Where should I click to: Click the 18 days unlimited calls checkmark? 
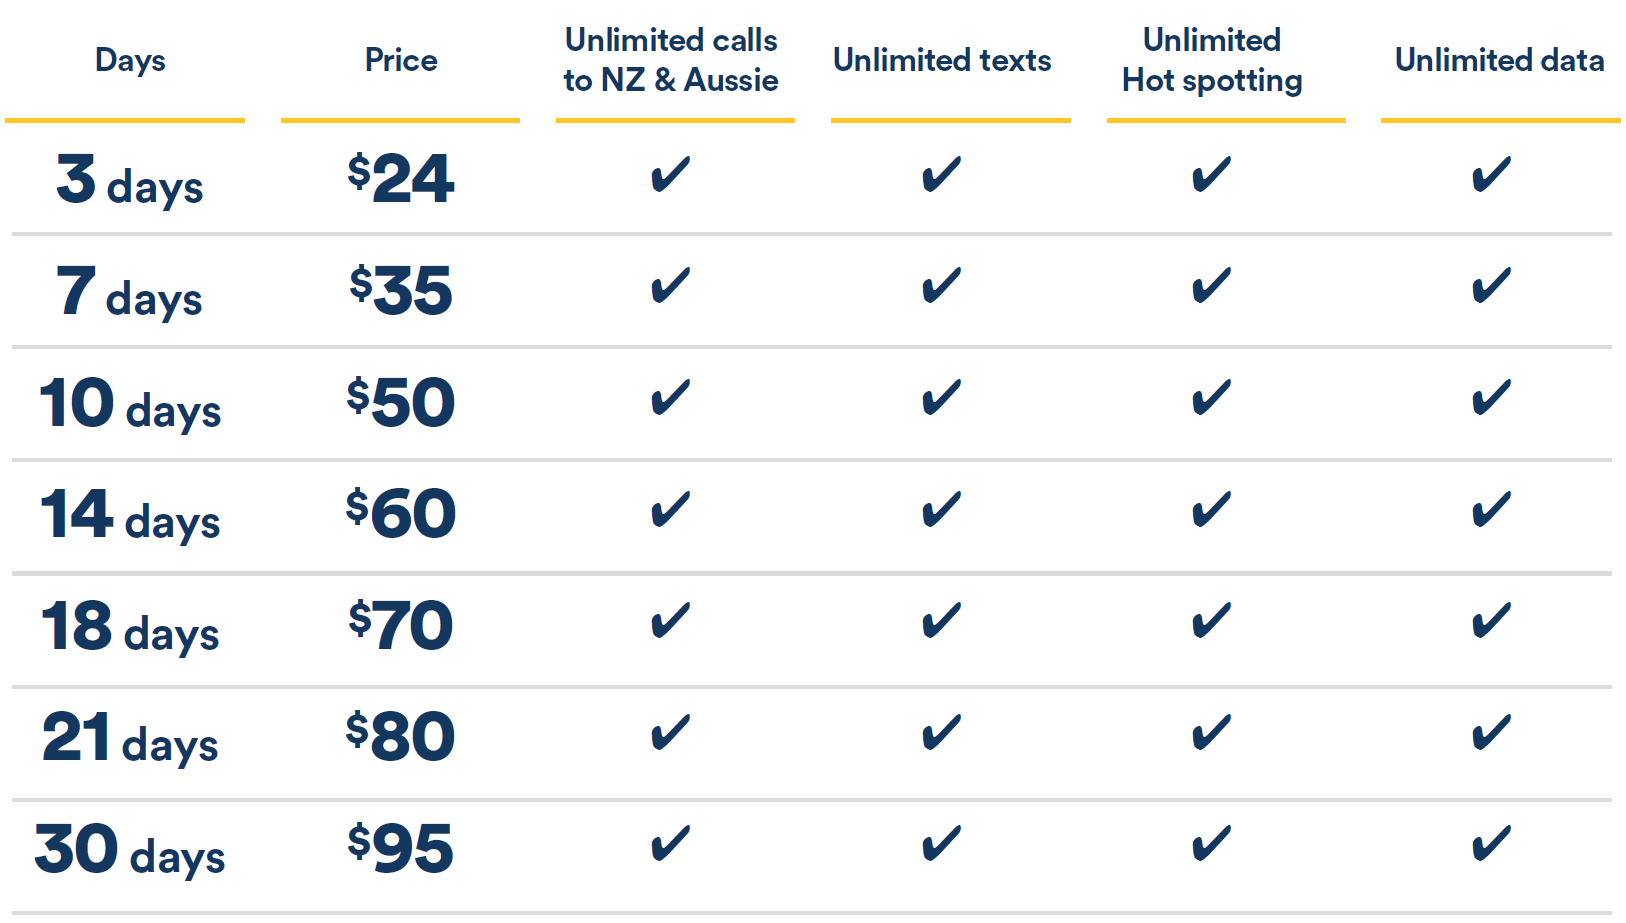(670, 621)
